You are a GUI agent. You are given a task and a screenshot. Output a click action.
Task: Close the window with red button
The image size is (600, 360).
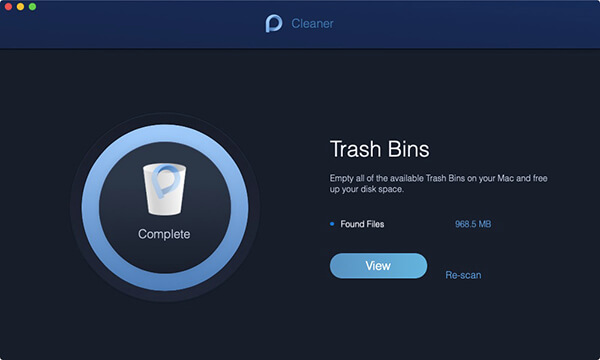(x=8, y=7)
